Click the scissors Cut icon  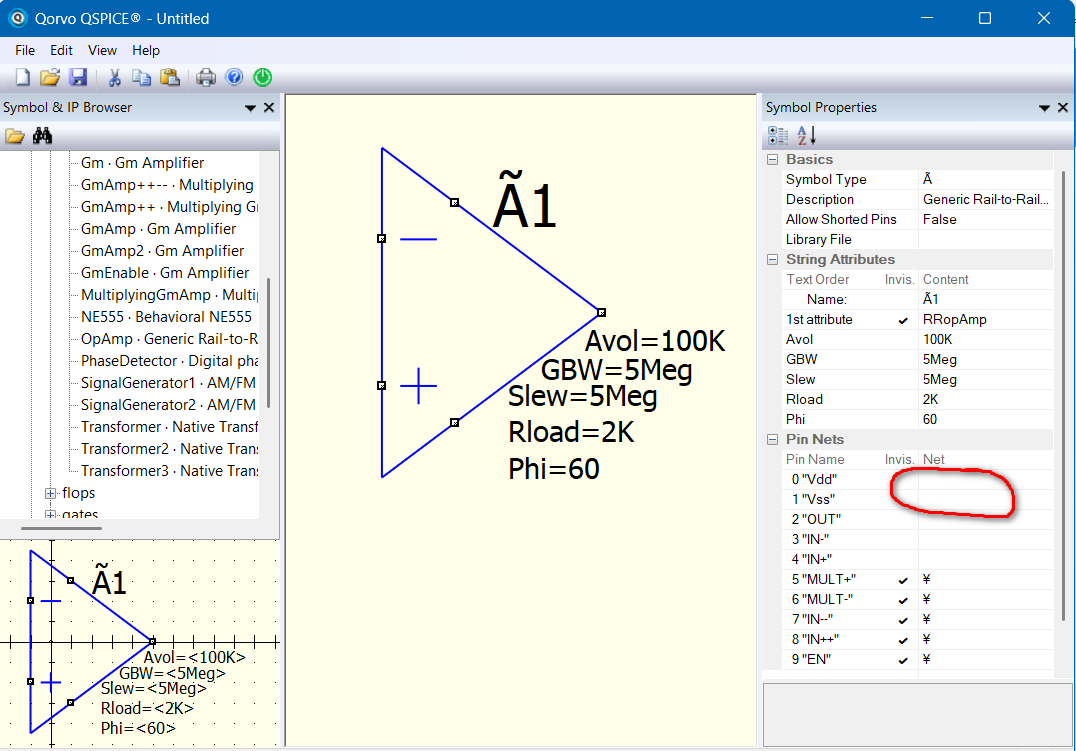pyautogui.click(x=115, y=78)
